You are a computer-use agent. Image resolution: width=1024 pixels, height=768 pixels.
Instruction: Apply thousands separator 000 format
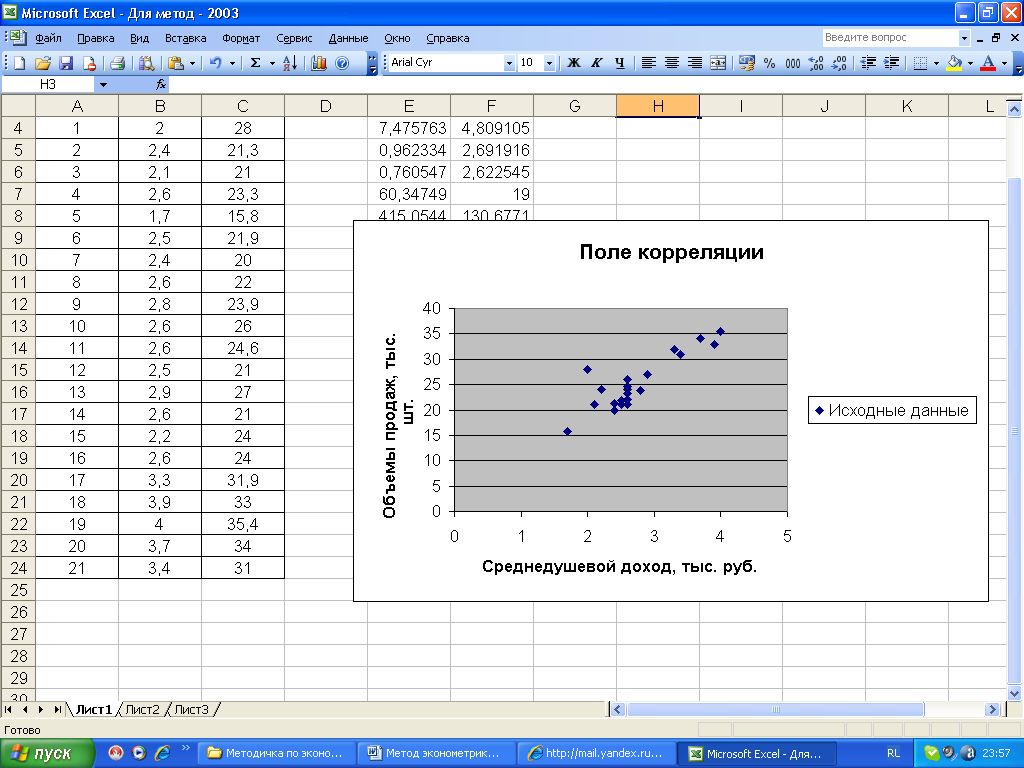point(792,63)
